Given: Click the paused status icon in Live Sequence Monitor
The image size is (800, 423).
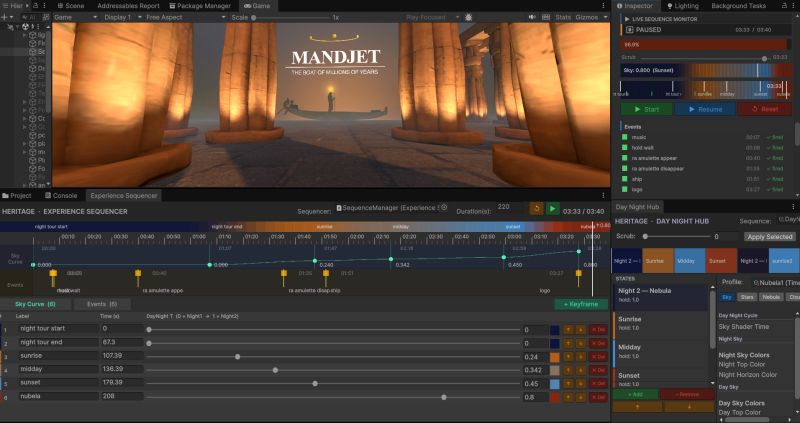Looking at the screenshot, I should coord(630,30).
